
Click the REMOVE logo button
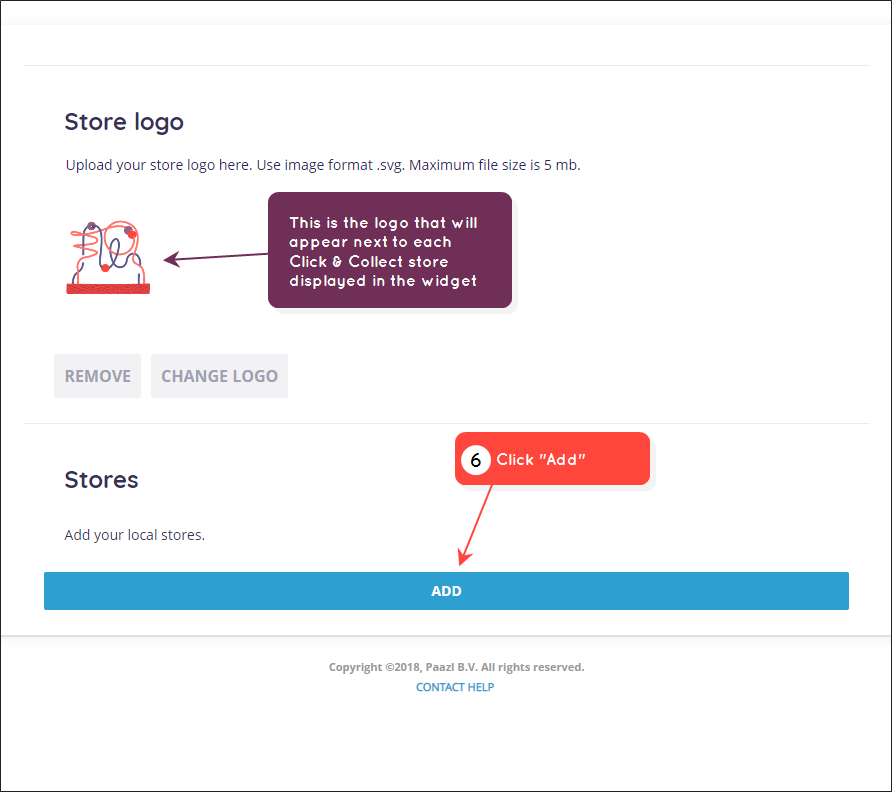pyautogui.click(x=97, y=376)
